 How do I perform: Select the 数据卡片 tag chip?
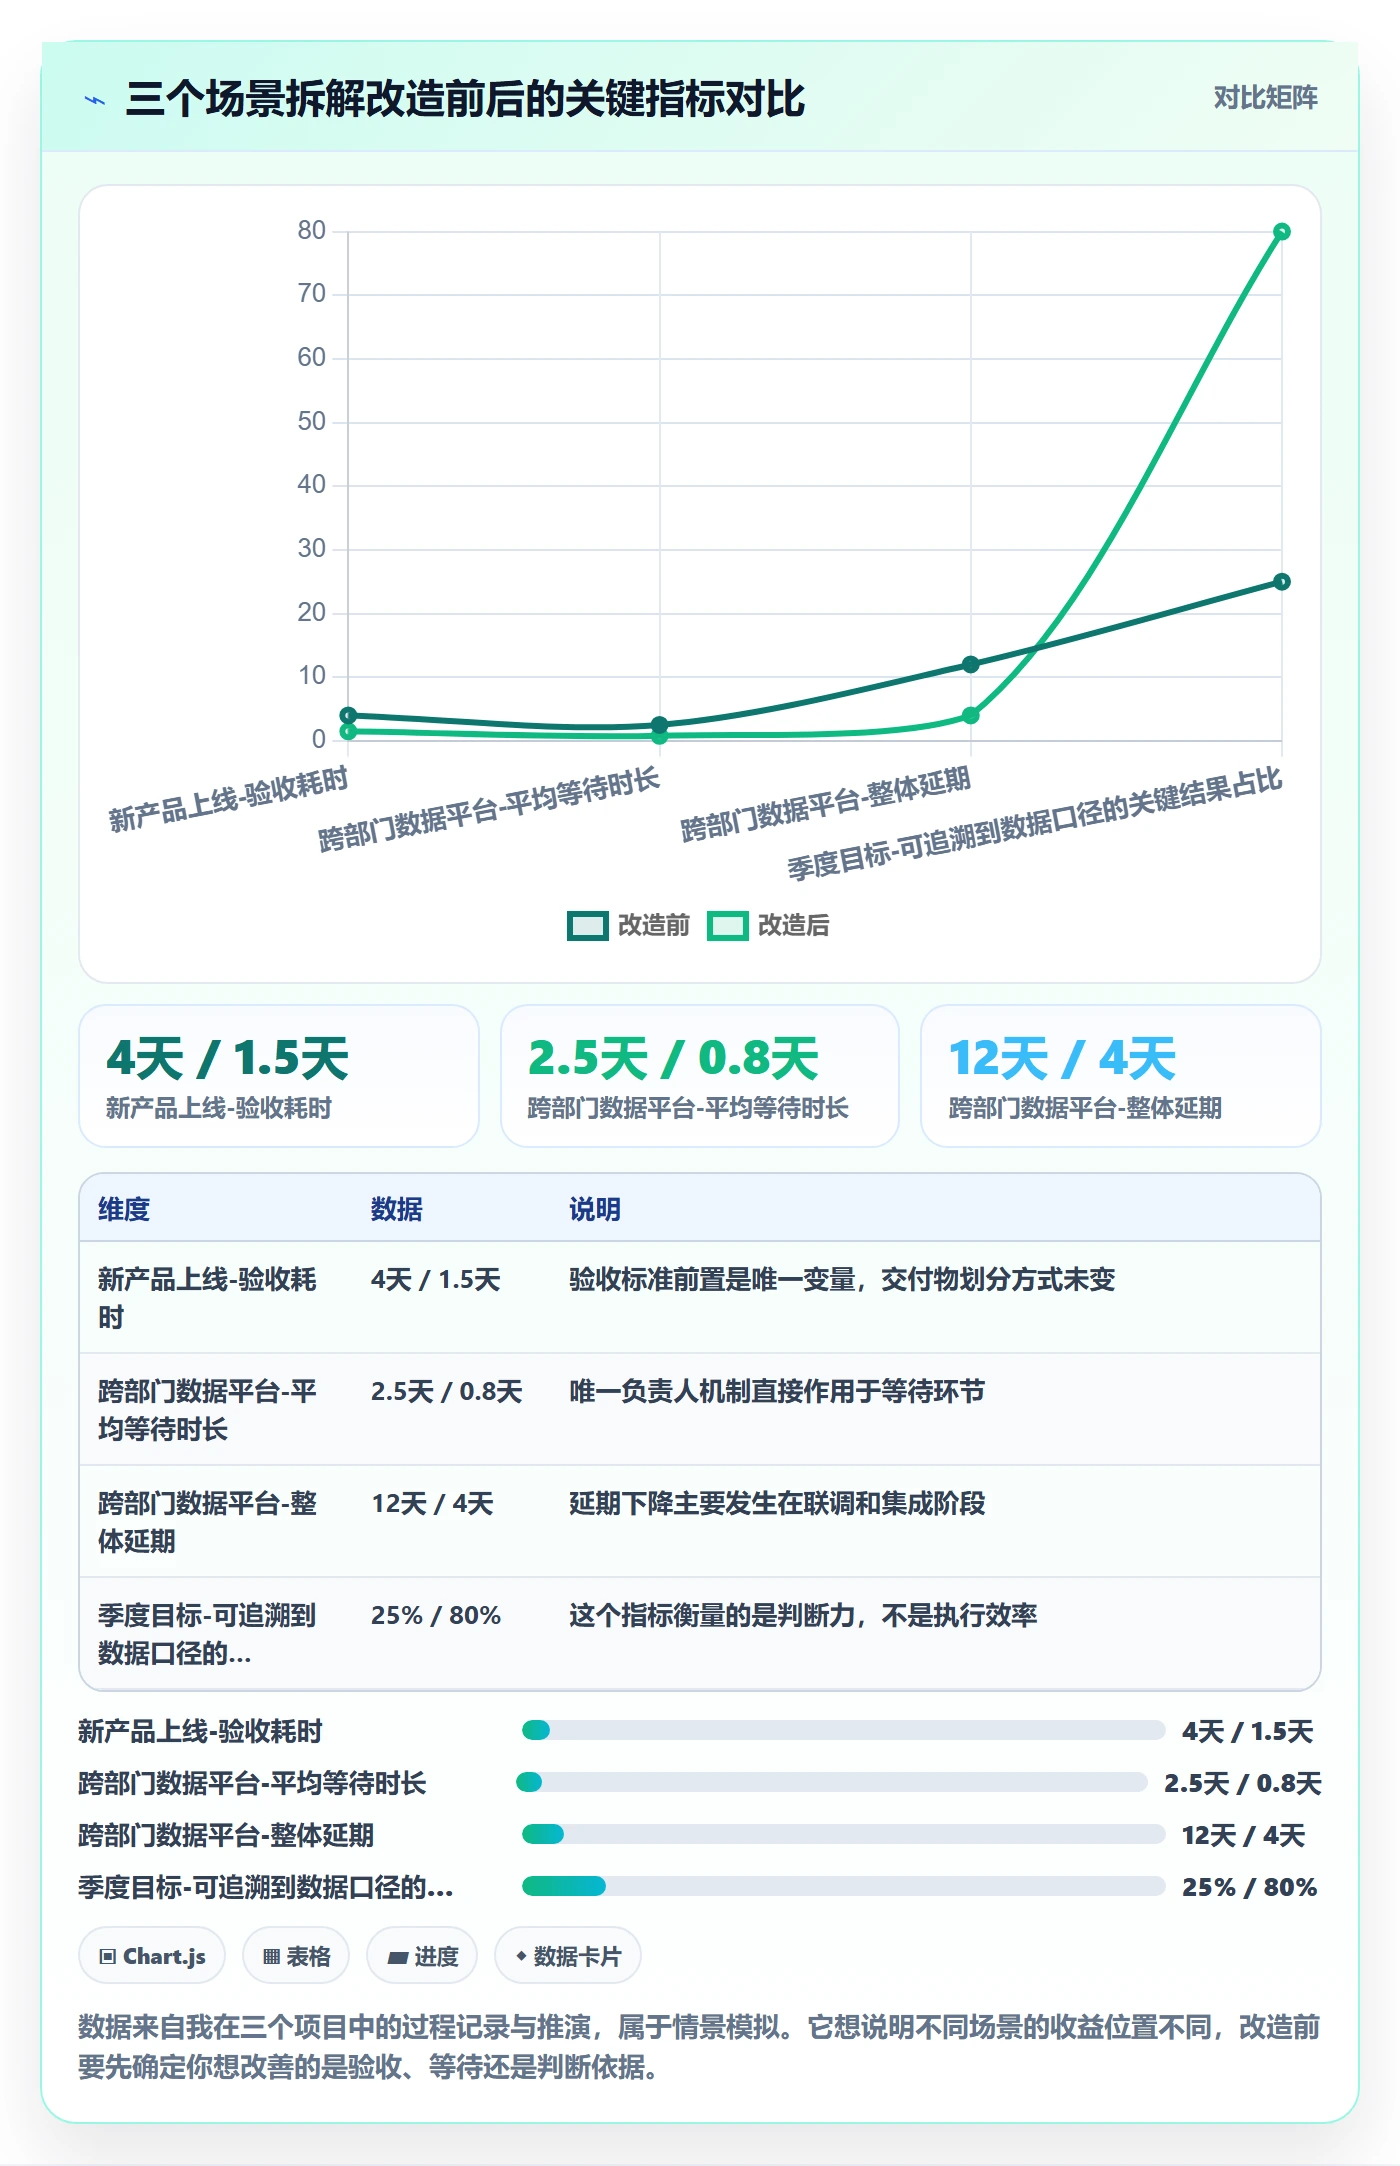click(x=568, y=1956)
